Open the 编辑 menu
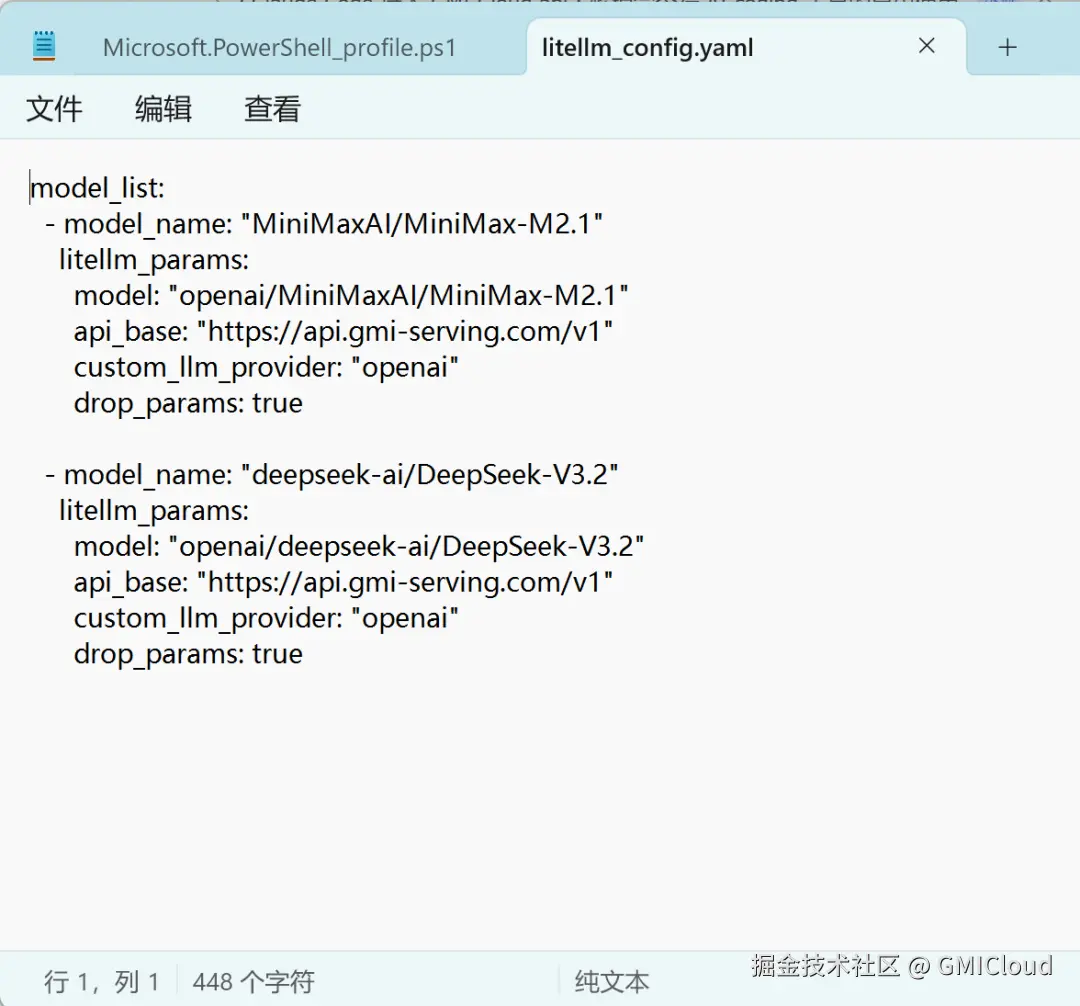This screenshot has width=1080, height=1006. (163, 109)
